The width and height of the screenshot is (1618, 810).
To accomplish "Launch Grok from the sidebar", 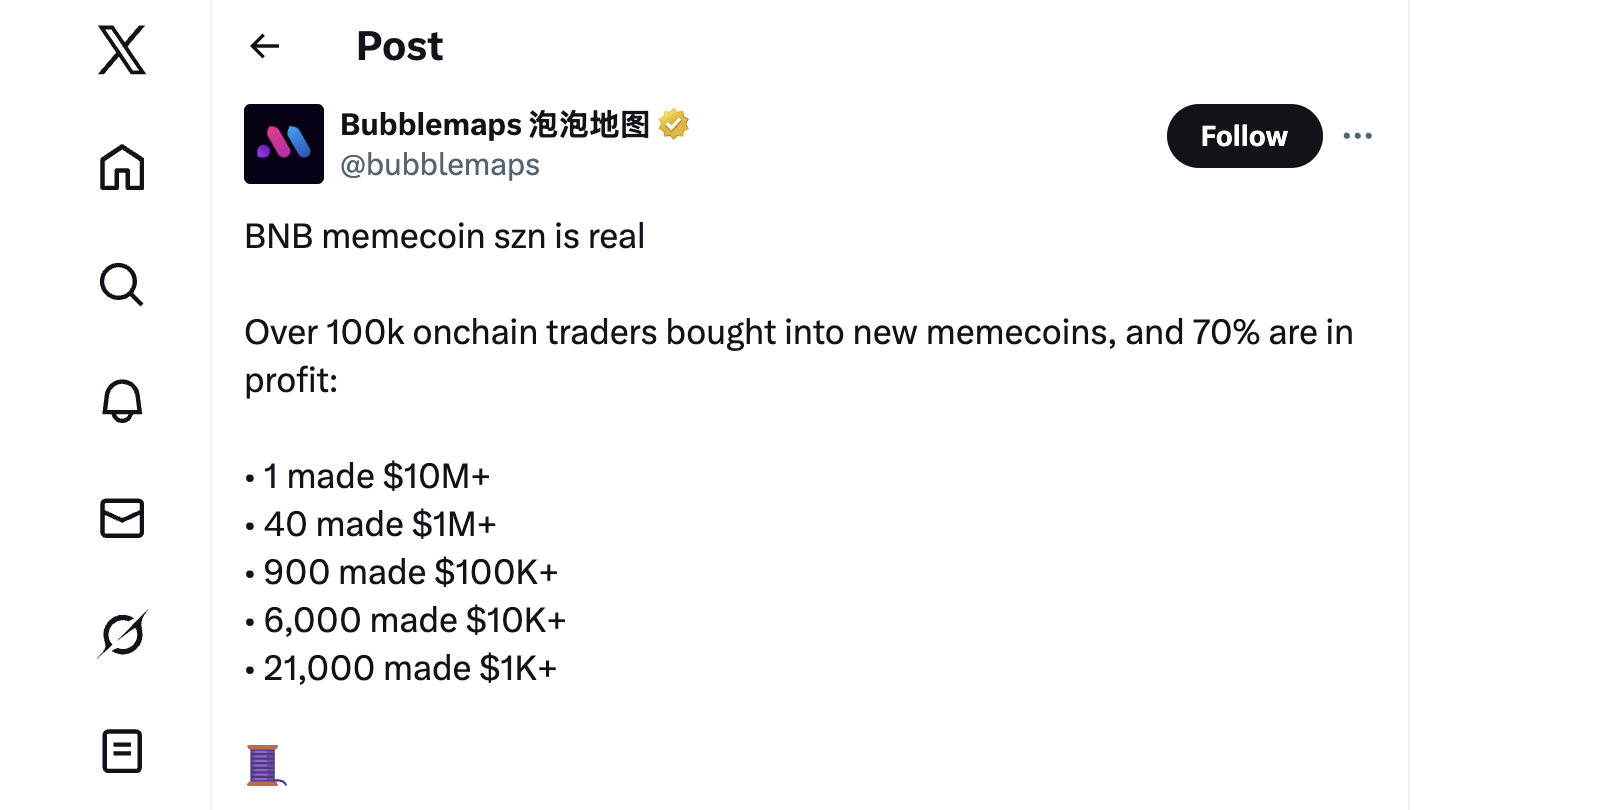I will (x=122, y=634).
